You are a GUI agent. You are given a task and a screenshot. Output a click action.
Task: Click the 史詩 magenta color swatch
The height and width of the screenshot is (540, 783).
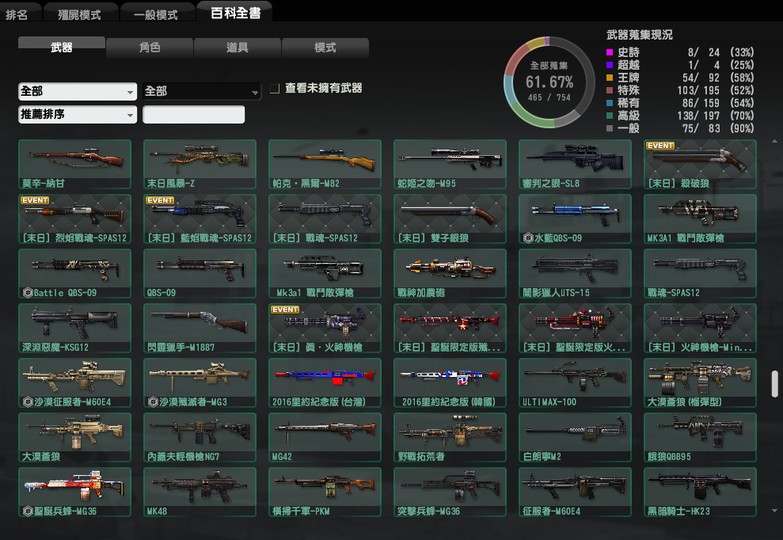tap(610, 52)
